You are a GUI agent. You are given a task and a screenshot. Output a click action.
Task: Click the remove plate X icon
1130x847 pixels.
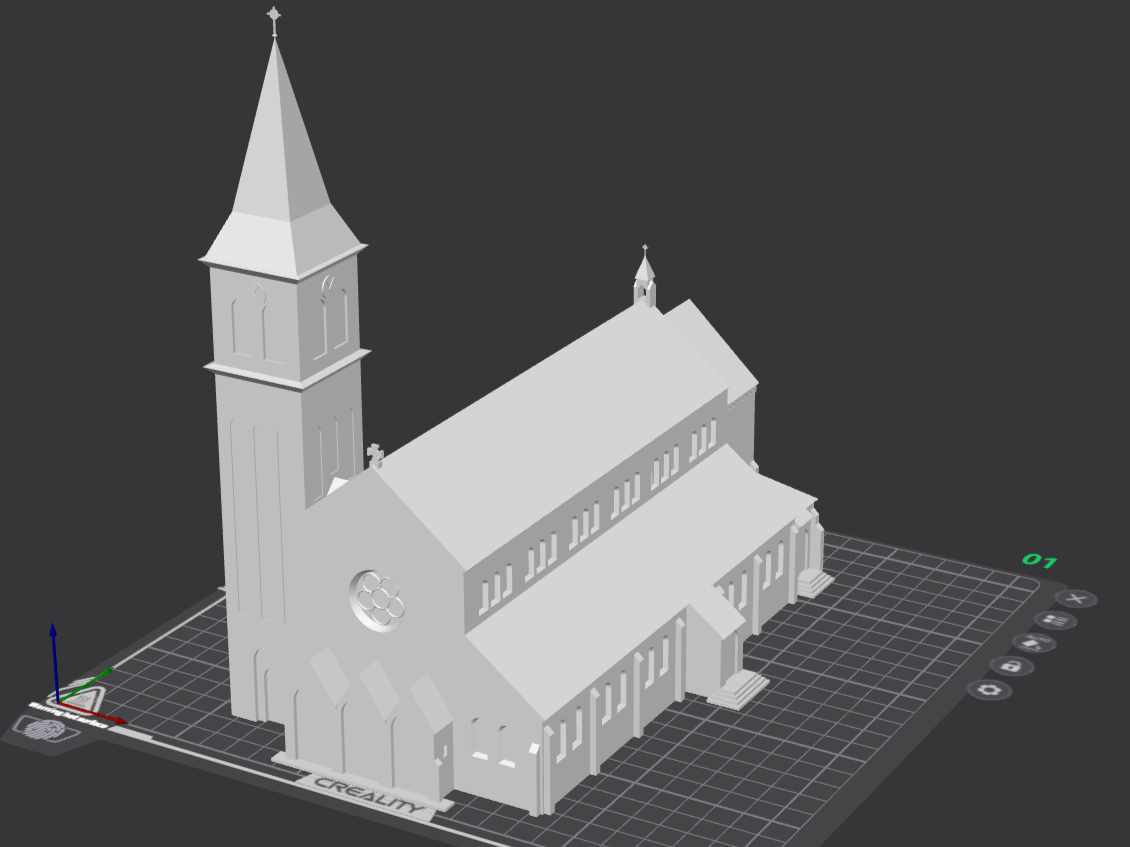pyautogui.click(x=1077, y=598)
